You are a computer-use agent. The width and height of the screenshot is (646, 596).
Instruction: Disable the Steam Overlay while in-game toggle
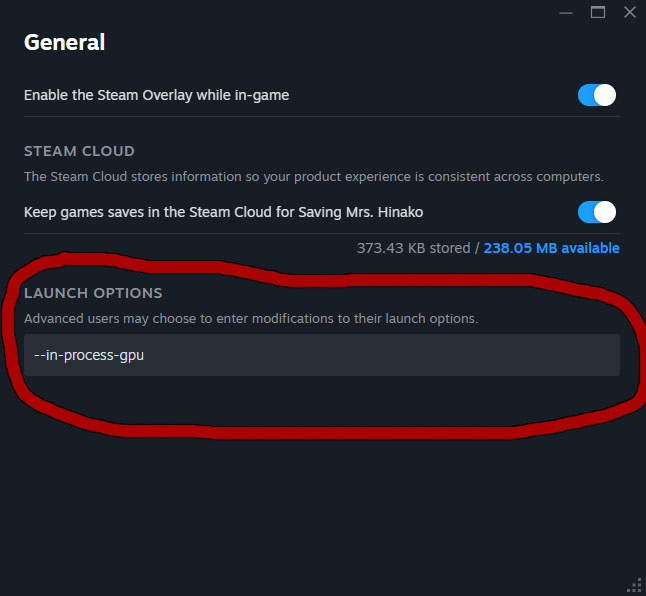pyautogui.click(x=597, y=95)
